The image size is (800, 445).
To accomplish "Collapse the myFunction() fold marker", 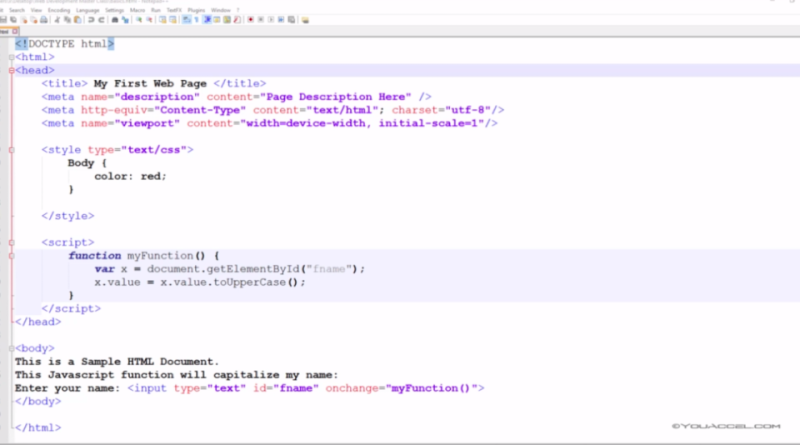I will tap(11, 256).
